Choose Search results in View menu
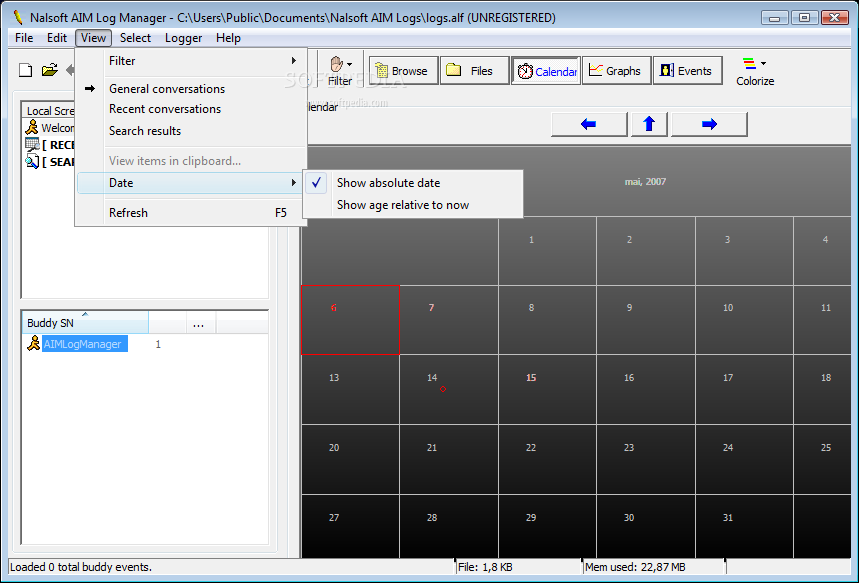The height and width of the screenshot is (583, 859). point(191,131)
